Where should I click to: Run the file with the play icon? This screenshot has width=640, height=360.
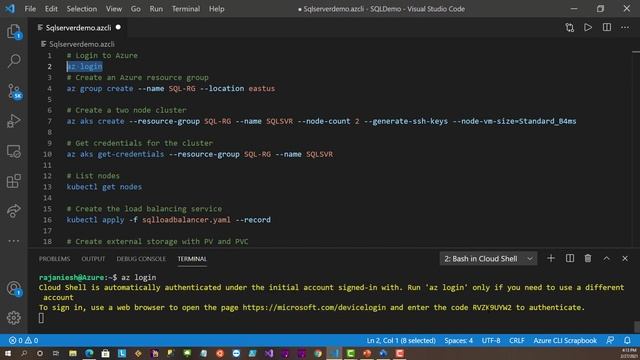tap(588, 28)
